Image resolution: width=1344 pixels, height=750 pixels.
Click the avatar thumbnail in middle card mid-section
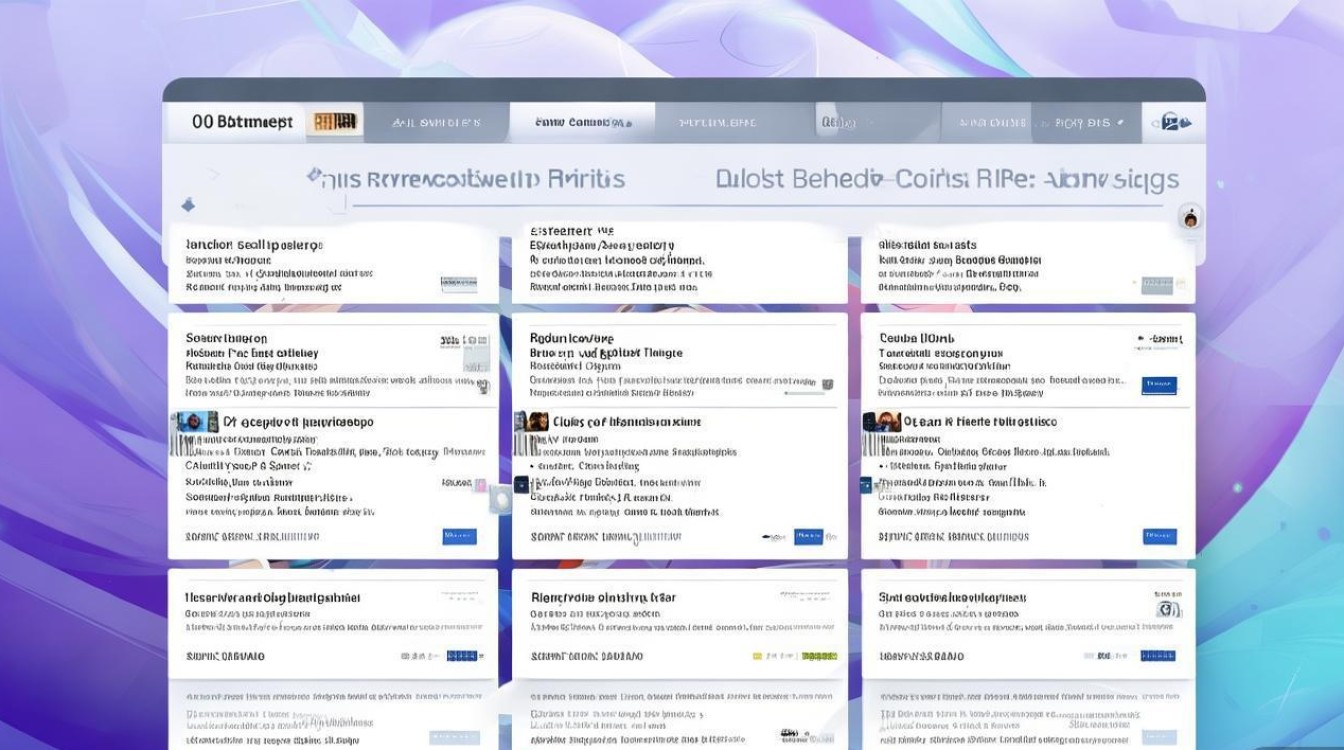point(536,422)
